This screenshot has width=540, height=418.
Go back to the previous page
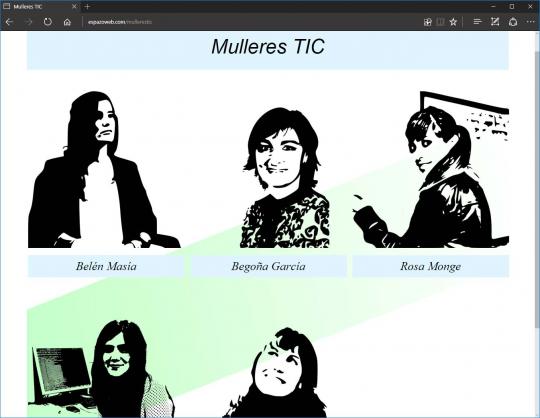9,22
